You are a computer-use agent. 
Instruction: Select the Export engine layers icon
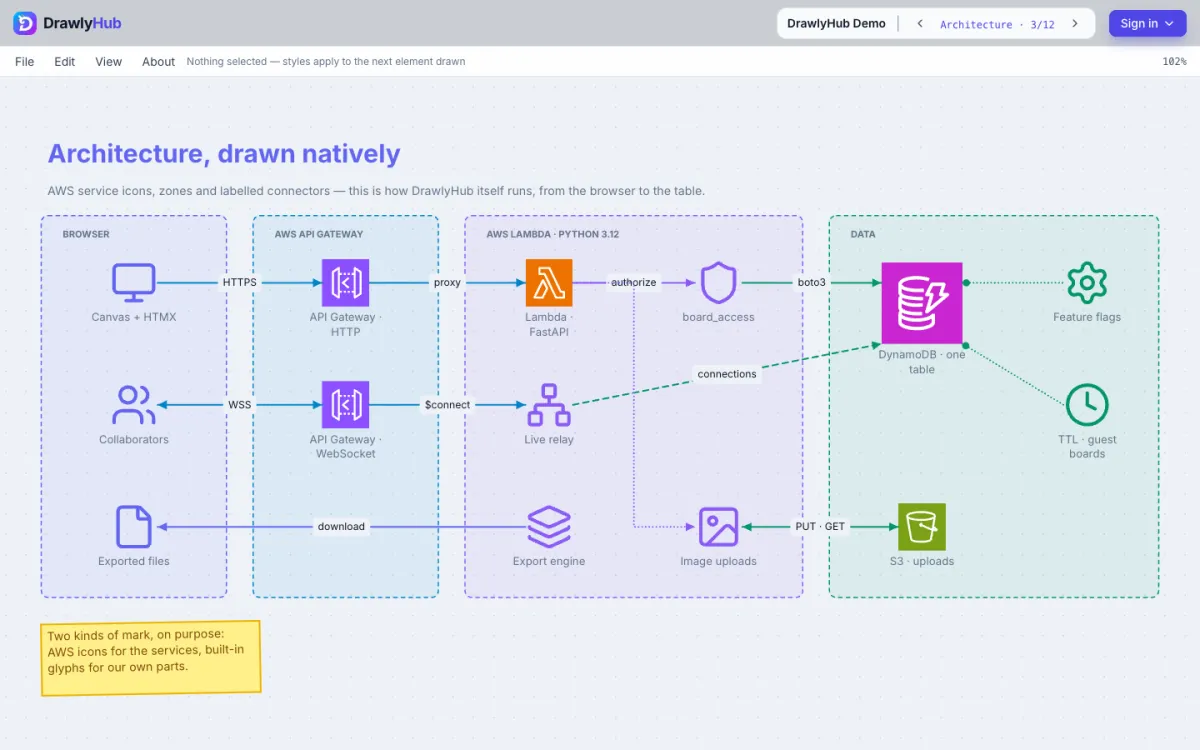pyautogui.click(x=549, y=527)
